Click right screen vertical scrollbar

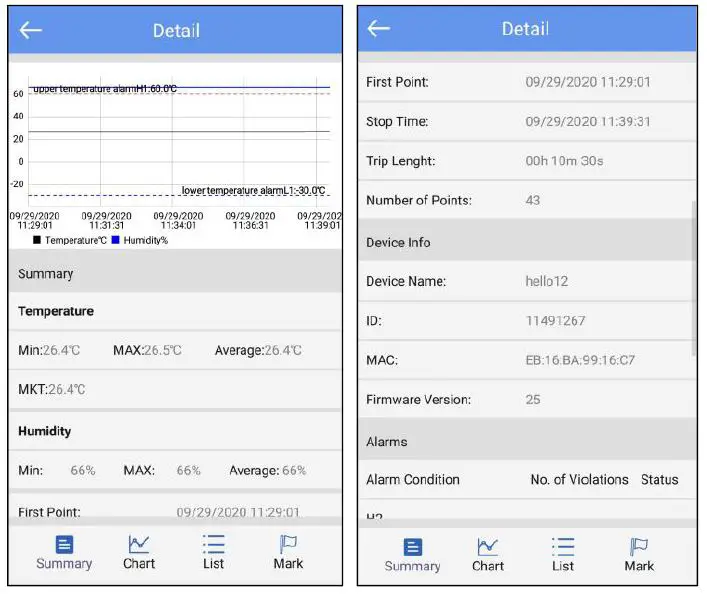tap(694, 277)
